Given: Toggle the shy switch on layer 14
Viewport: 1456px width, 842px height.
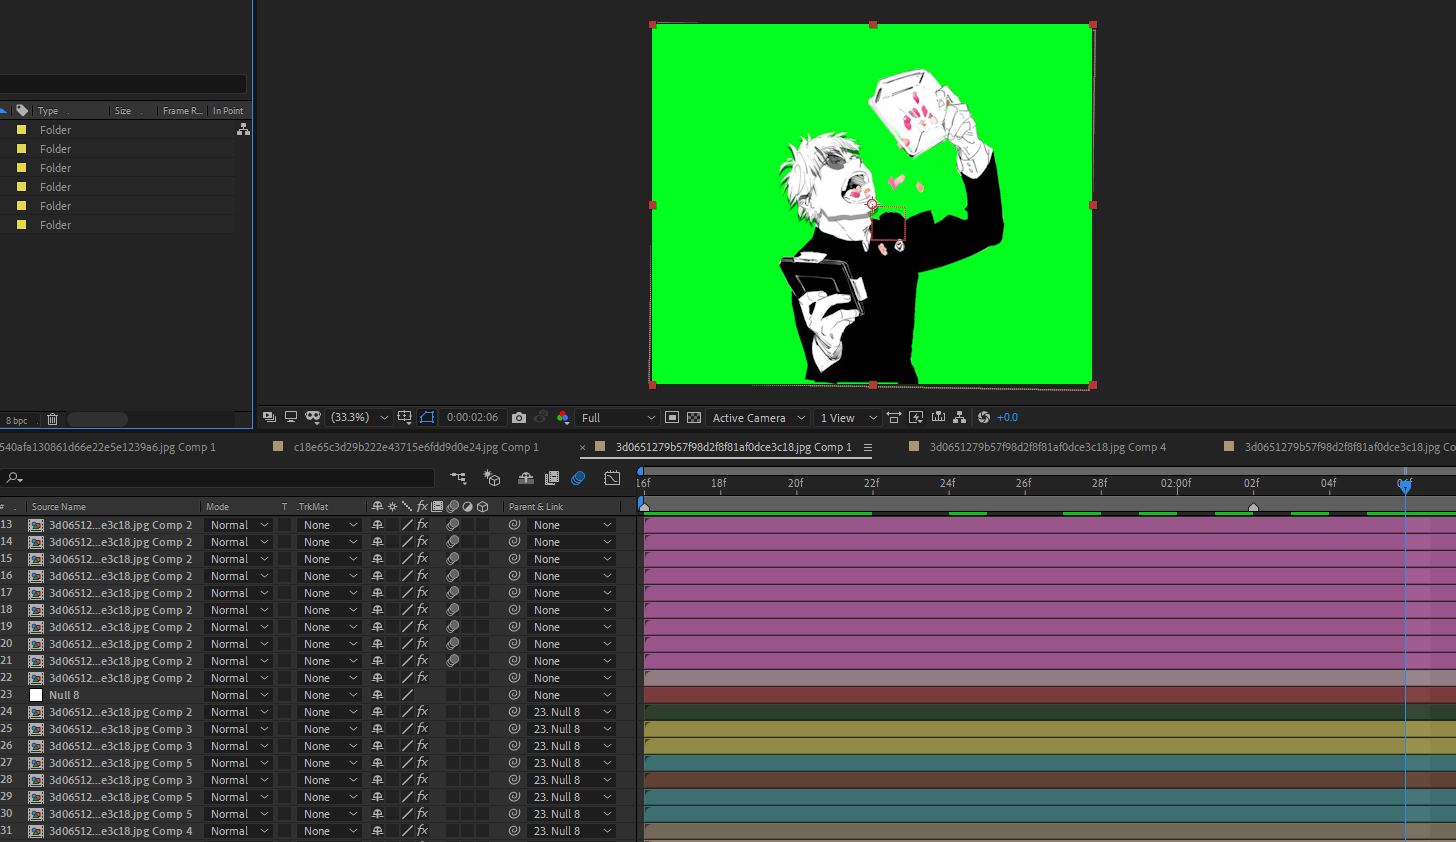Looking at the screenshot, I should [x=378, y=542].
